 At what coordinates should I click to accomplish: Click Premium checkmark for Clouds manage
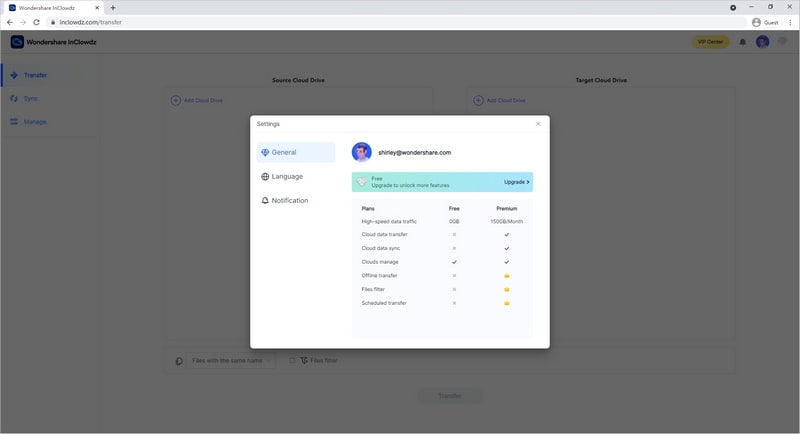click(x=507, y=262)
